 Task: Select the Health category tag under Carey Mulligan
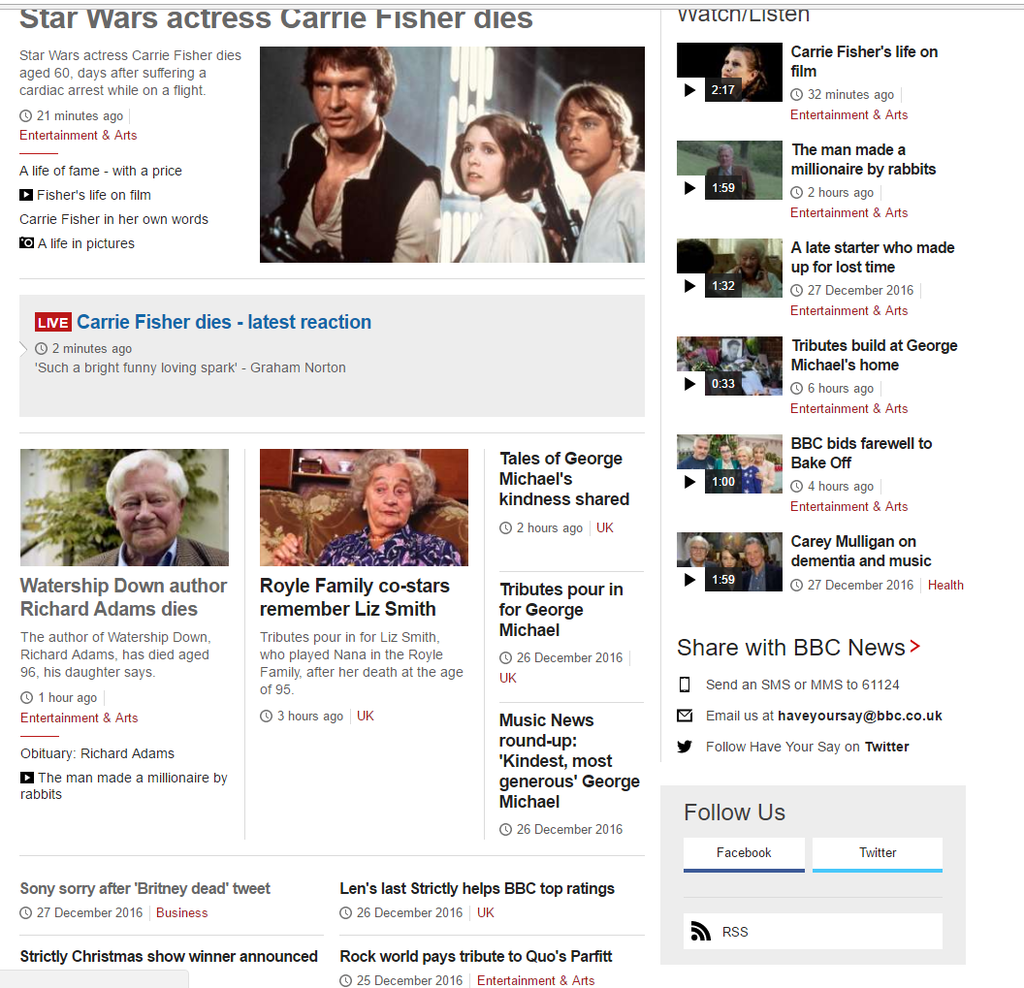[945, 585]
